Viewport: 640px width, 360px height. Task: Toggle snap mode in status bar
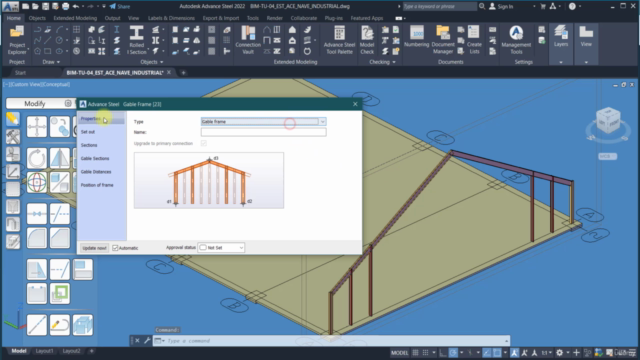pyautogui.click(x=426, y=353)
